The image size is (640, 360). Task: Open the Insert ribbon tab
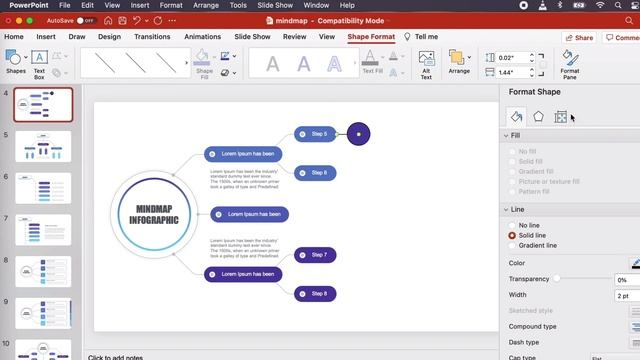point(46,37)
